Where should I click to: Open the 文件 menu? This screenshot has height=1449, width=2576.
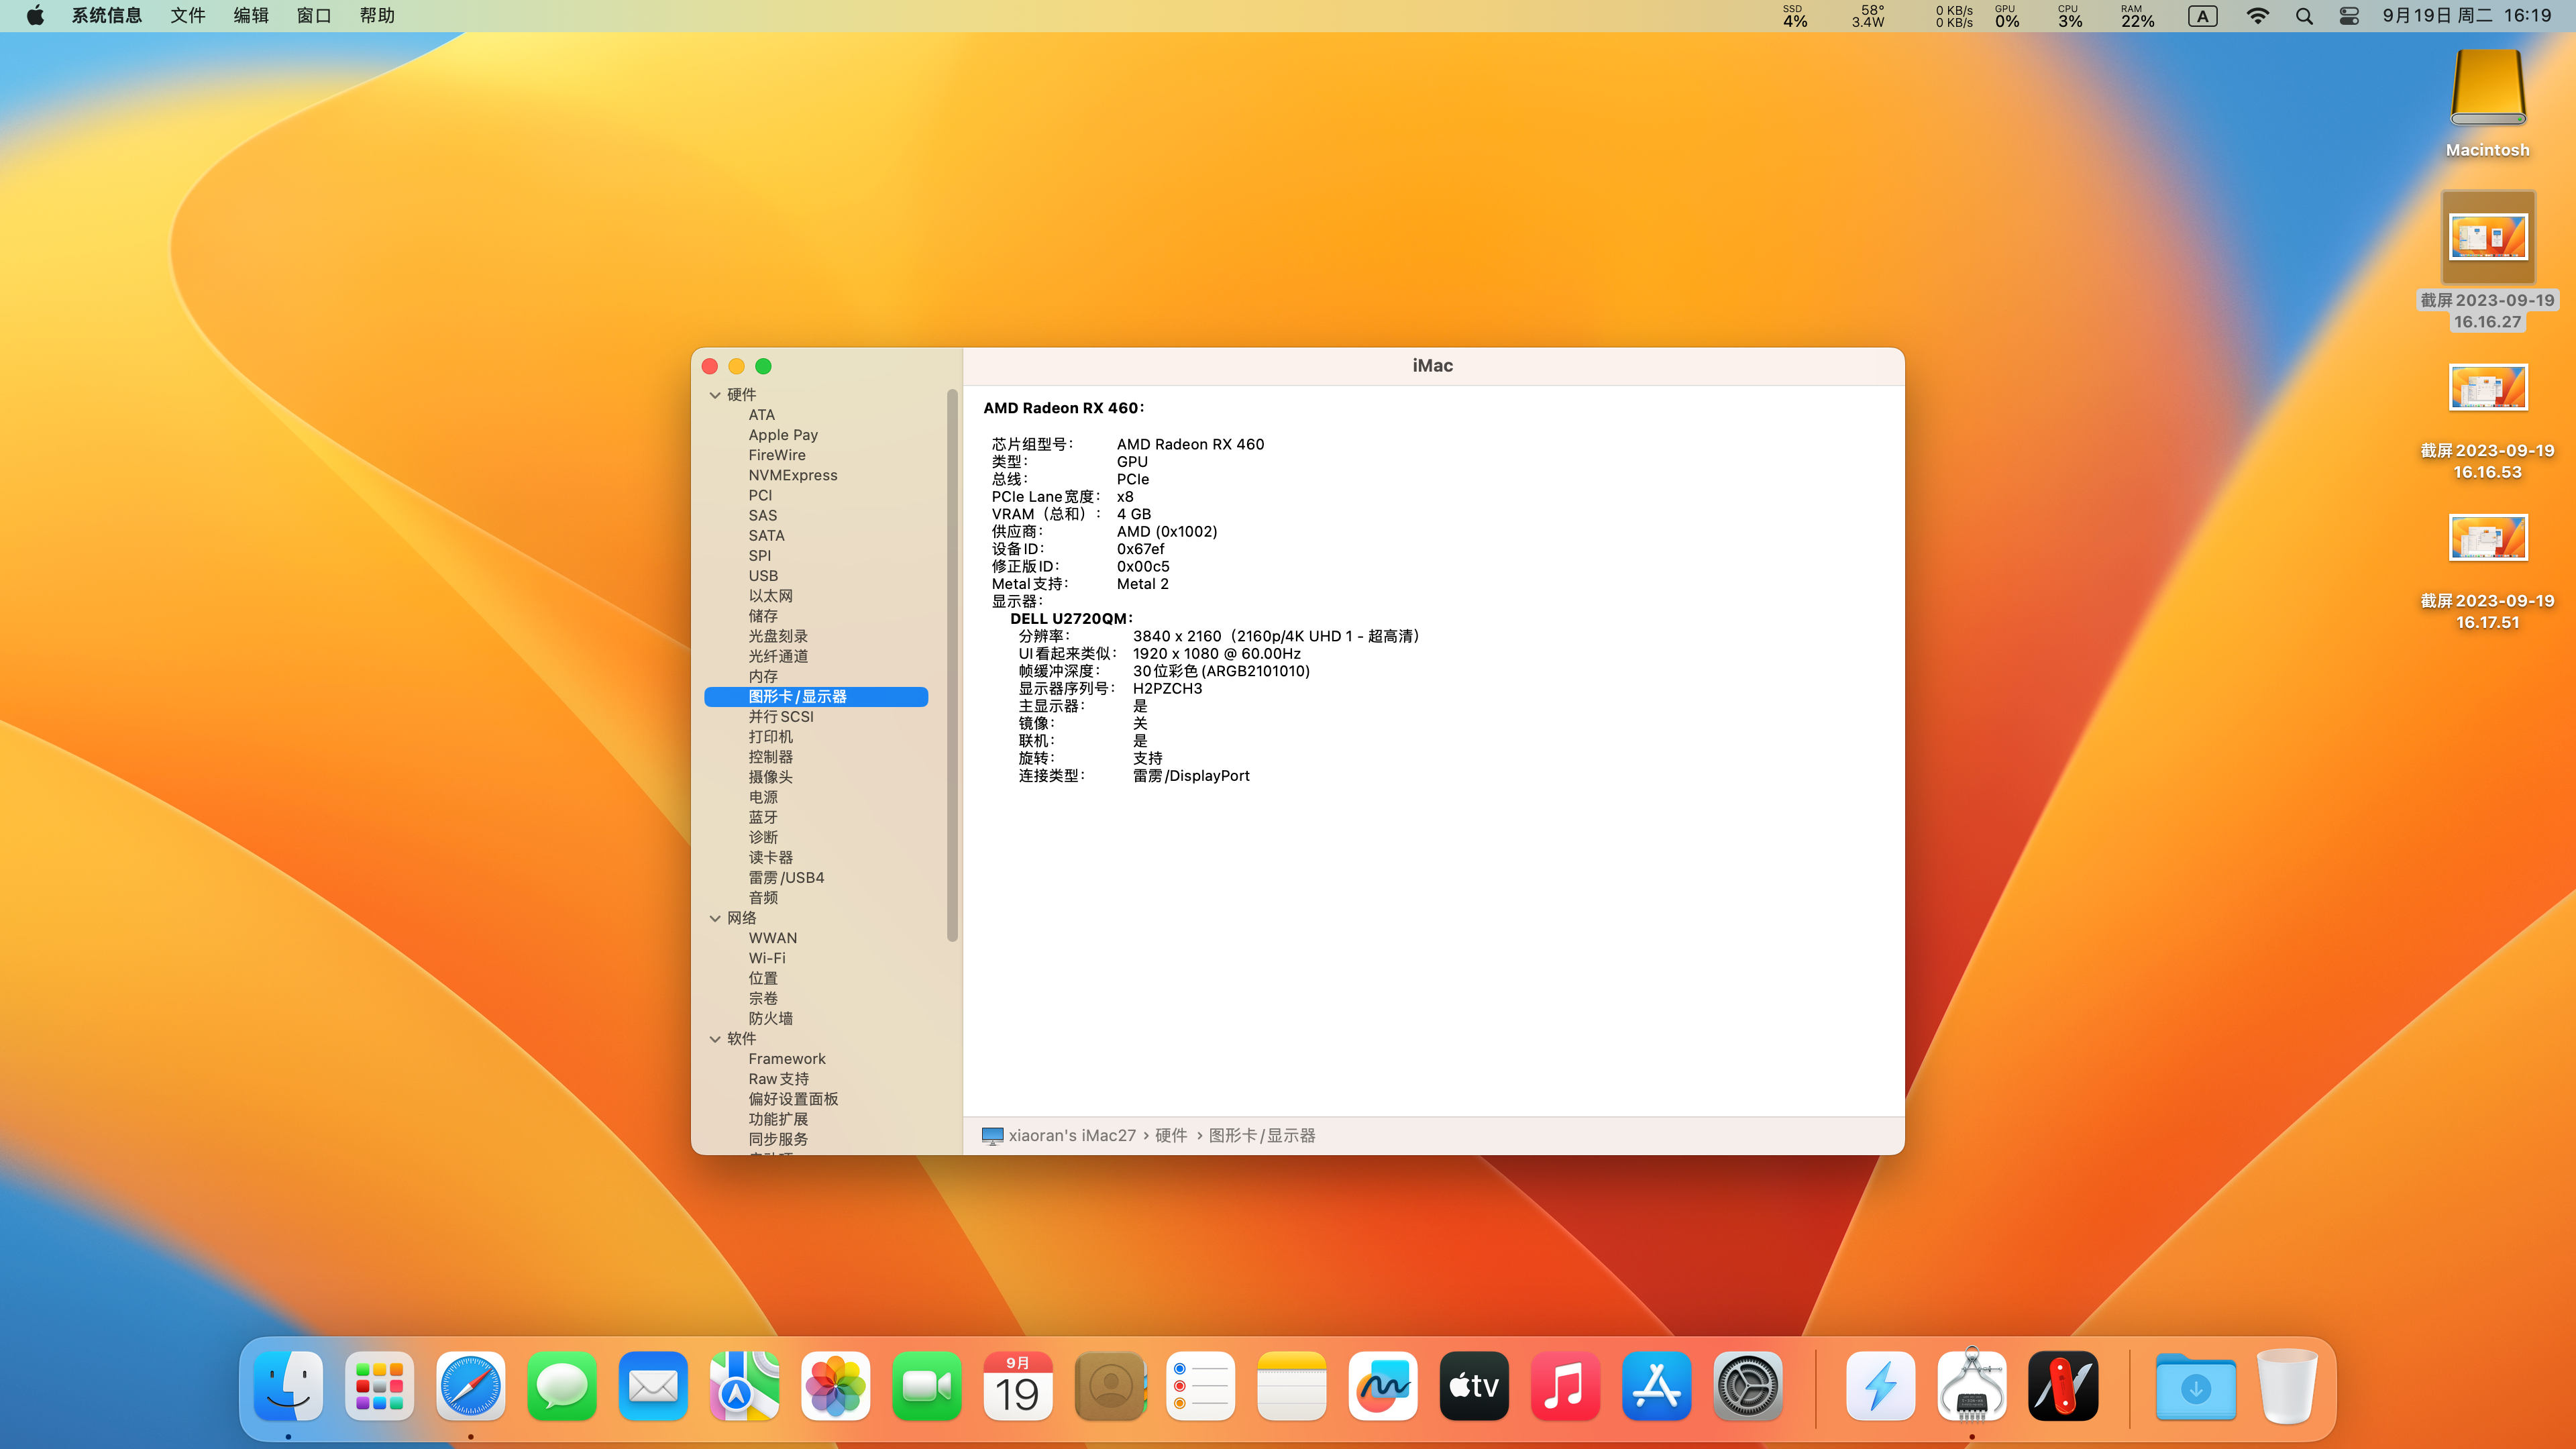point(187,16)
